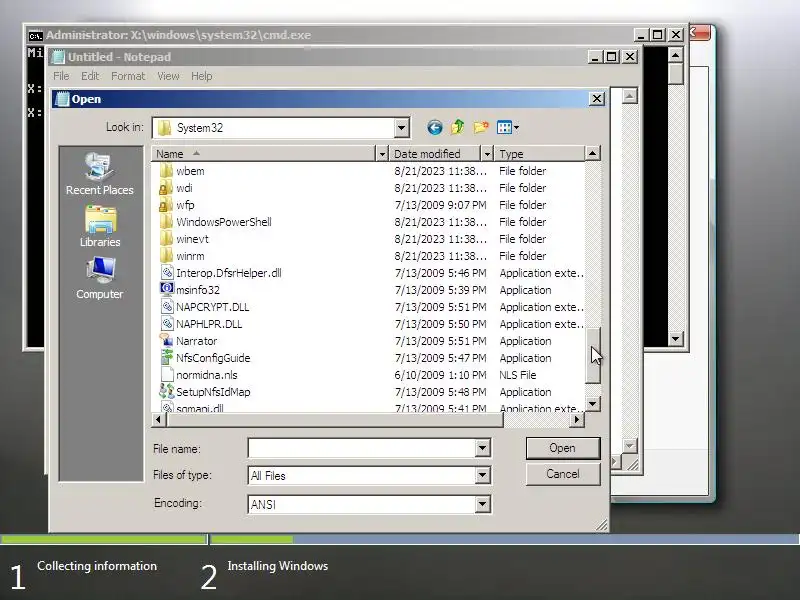Open Notepad Help menu
The image size is (800, 600).
point(202,76)
